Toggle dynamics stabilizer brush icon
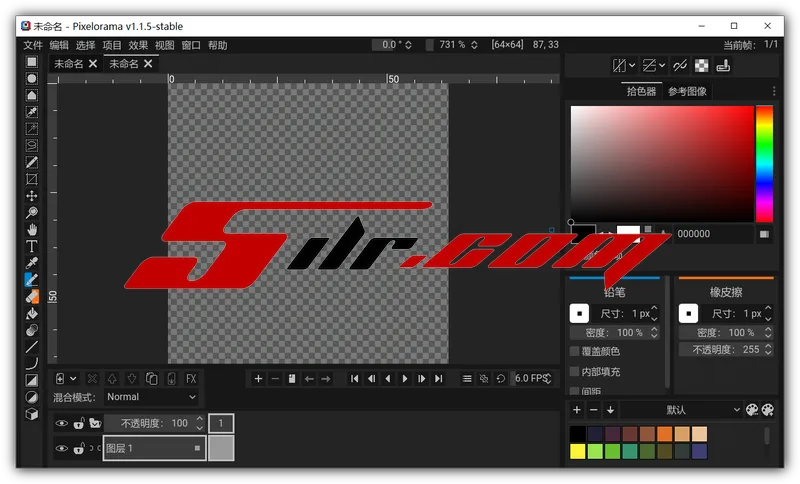This screenshot has width=800, height=484. point(723,65)
